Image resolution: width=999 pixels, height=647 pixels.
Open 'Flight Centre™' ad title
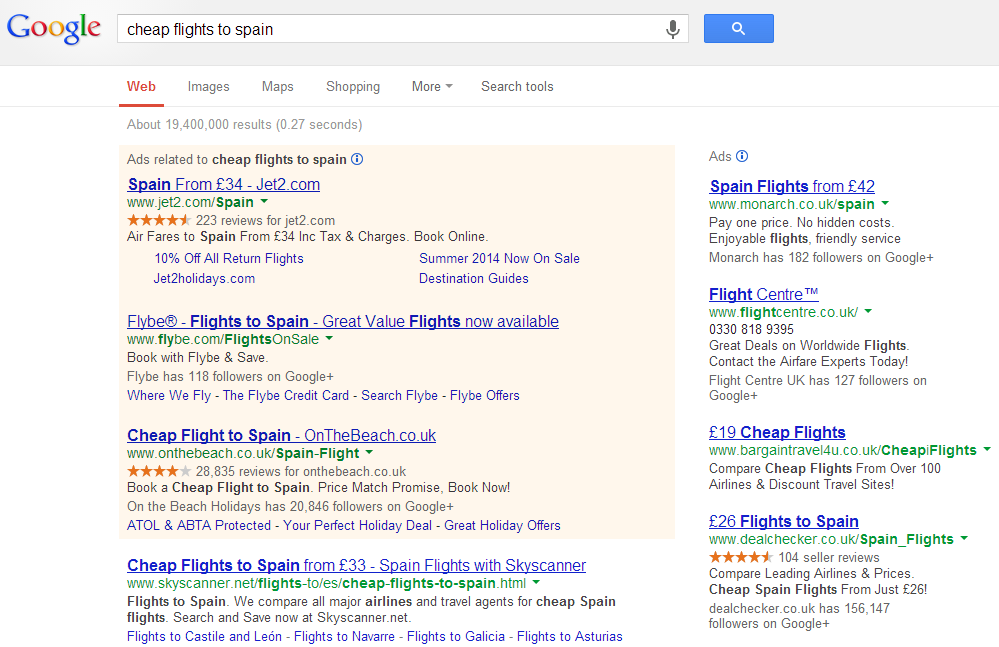tap(763, 294)
